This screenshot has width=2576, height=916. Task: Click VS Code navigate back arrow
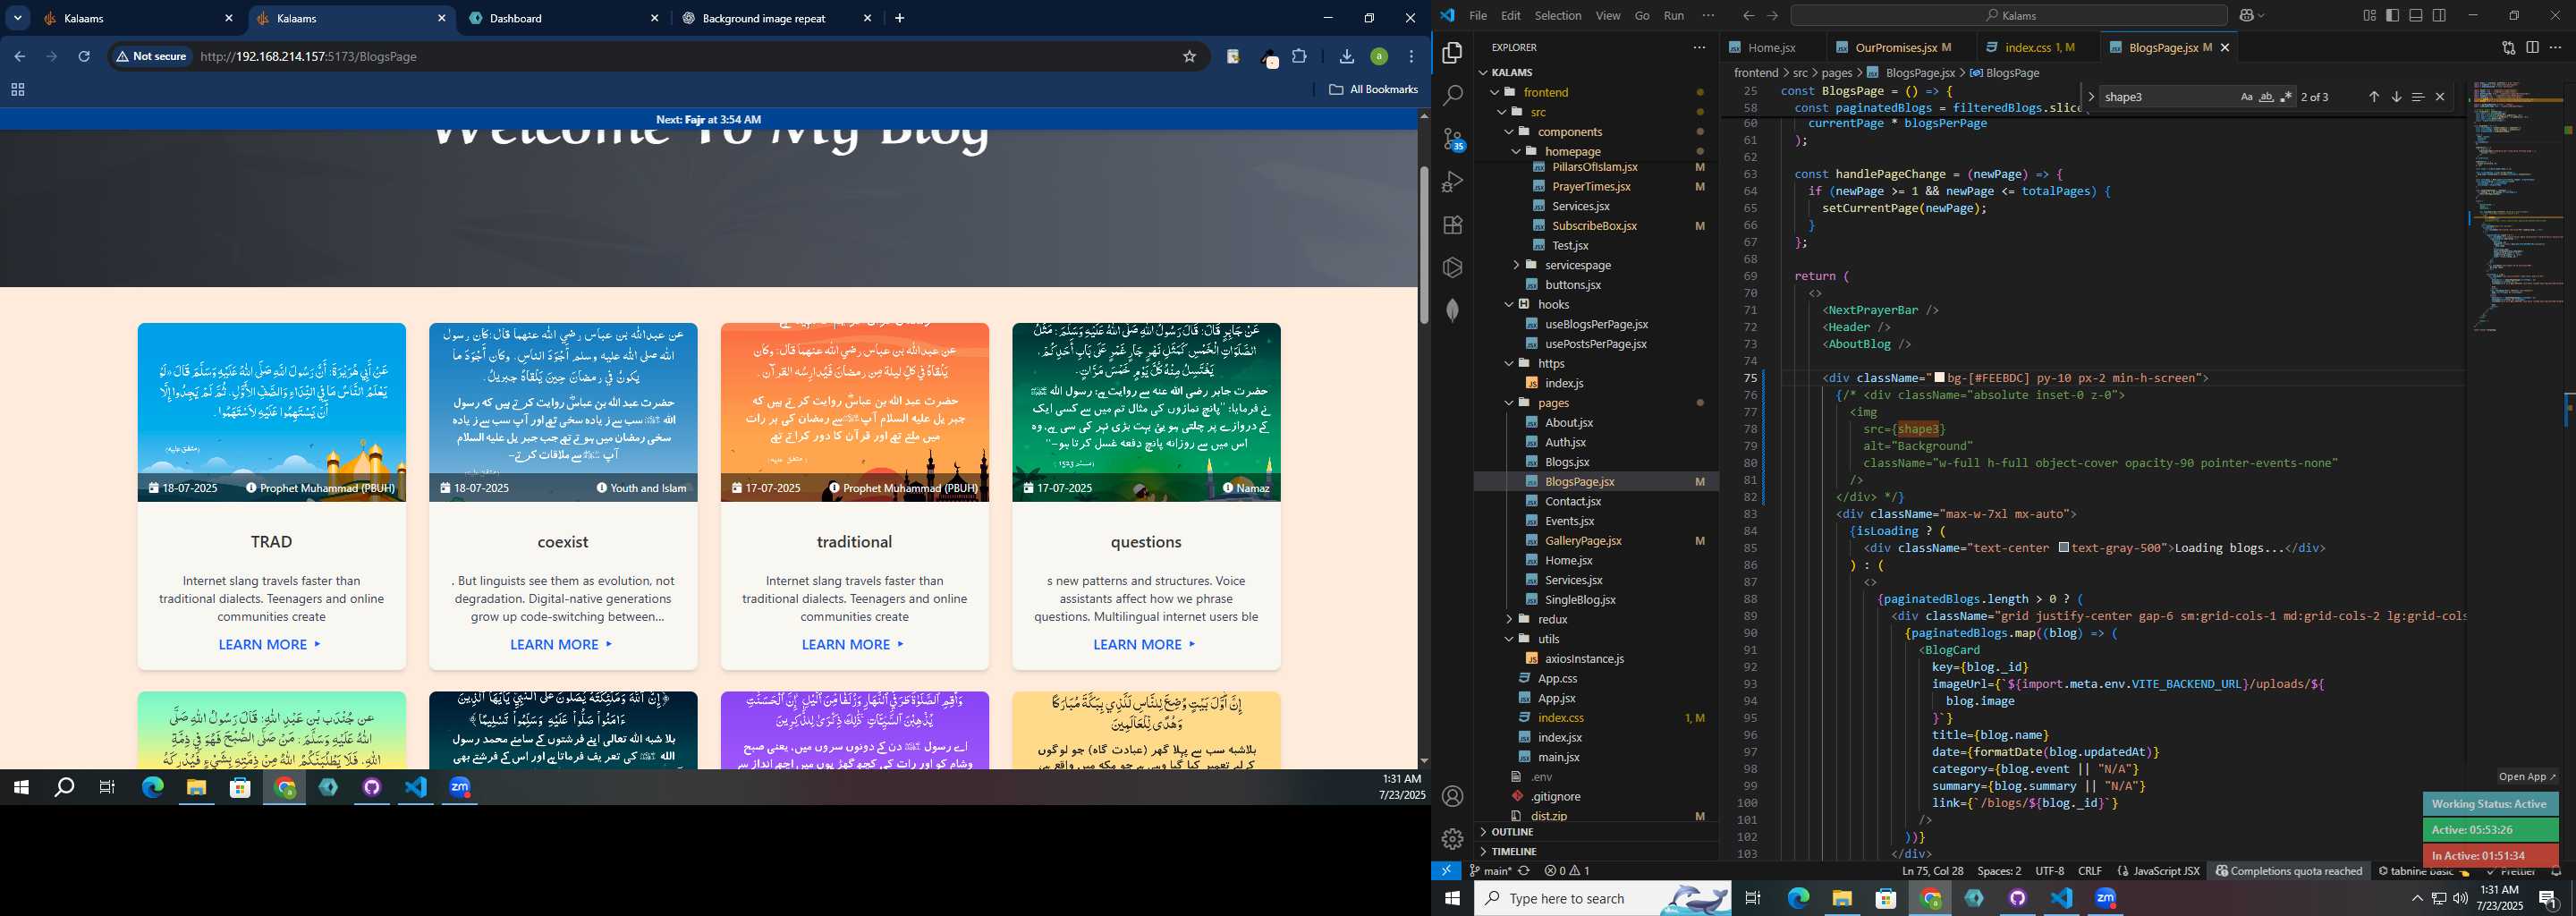click(1748, 16)
